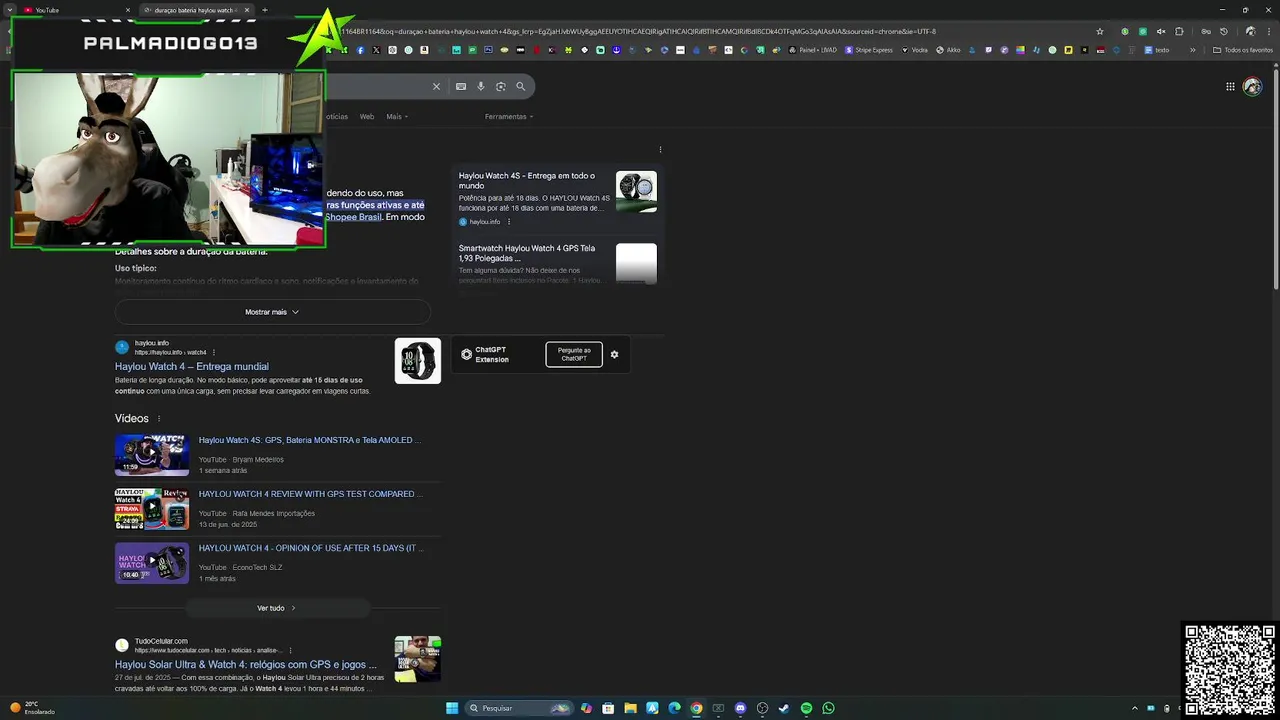
Task: Show hidden system tray icons
Action: click(x=1134, y=708)
